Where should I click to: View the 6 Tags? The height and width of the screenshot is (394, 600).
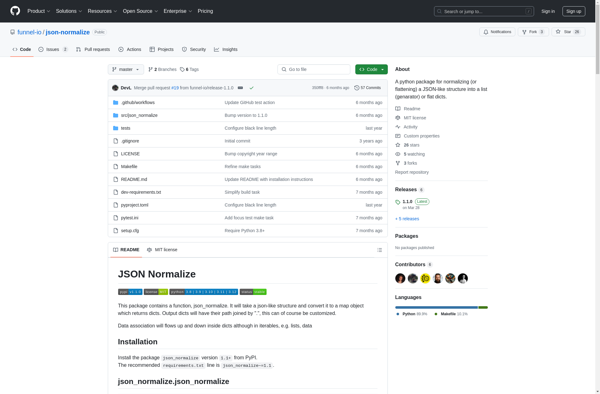[x=189, y=69]
